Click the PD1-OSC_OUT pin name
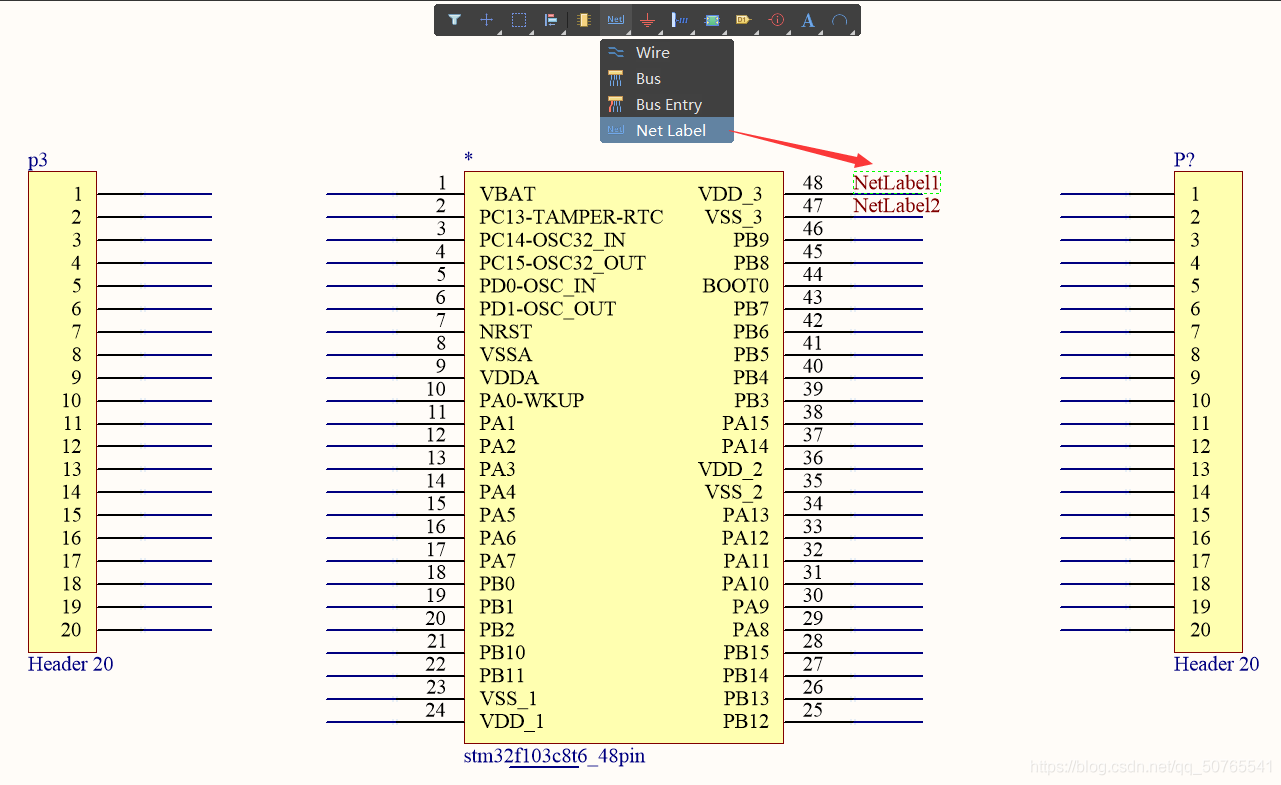The image size is (1281, 785). click(547, 310)
